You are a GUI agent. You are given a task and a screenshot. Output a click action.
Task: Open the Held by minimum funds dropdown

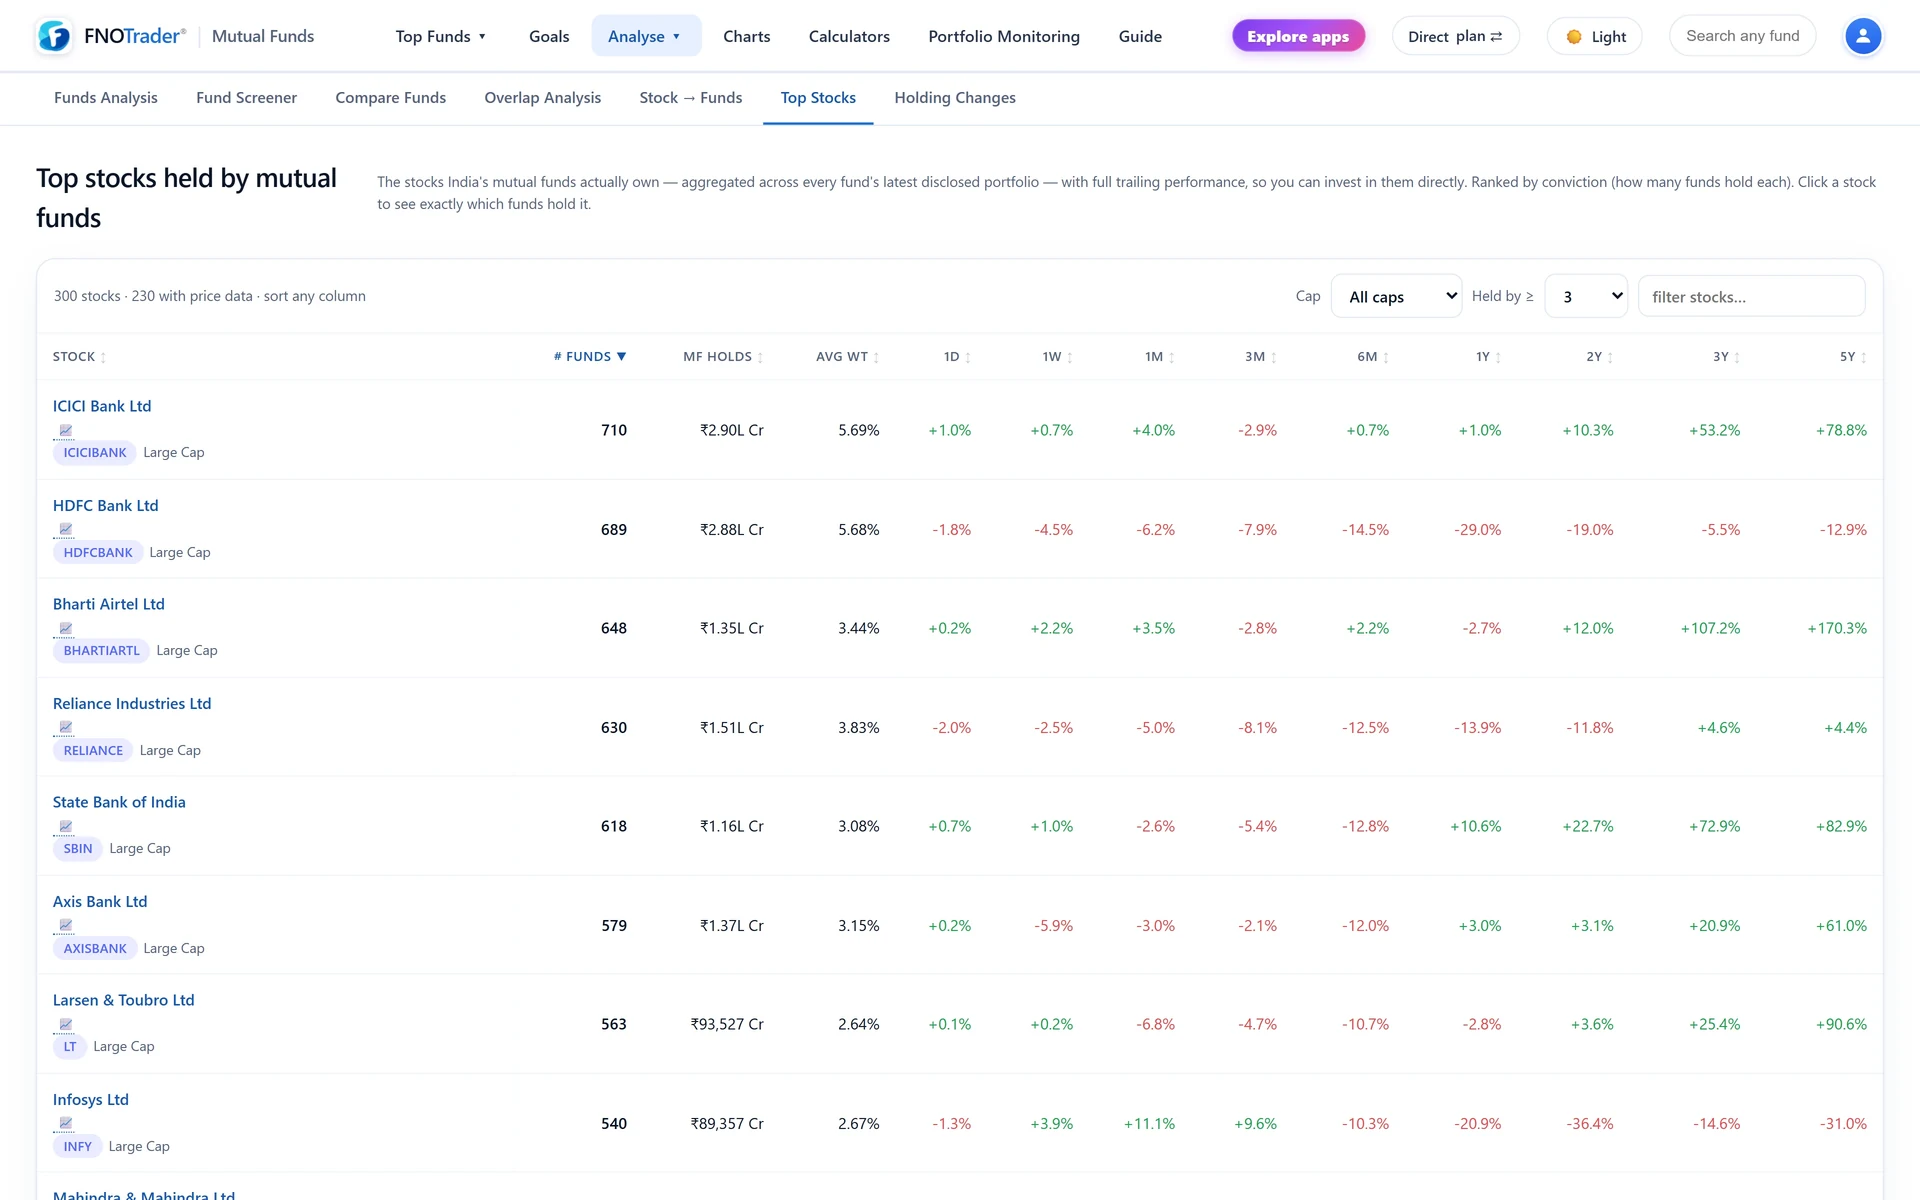pos(1586,296)
